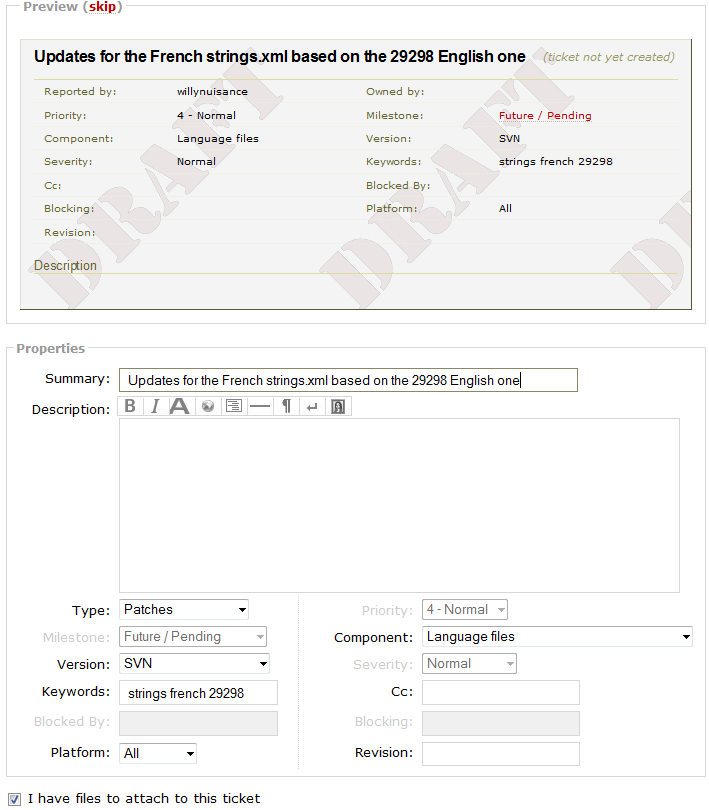This screenshot has width=709, height=810.
Task: Click the line break arrow icon
Action: [312, 406]
